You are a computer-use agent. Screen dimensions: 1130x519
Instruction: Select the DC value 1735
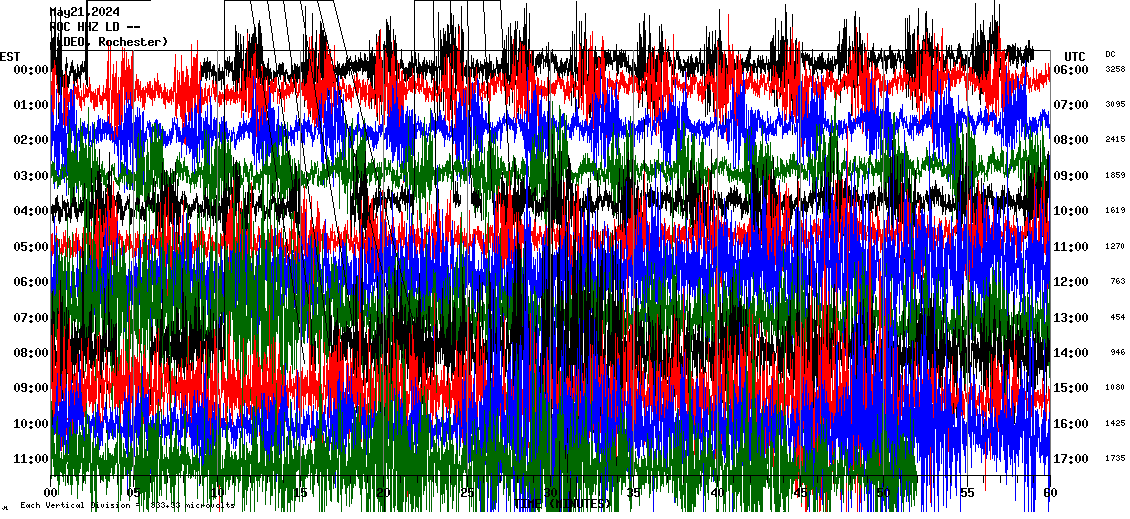pos(1115,459)
